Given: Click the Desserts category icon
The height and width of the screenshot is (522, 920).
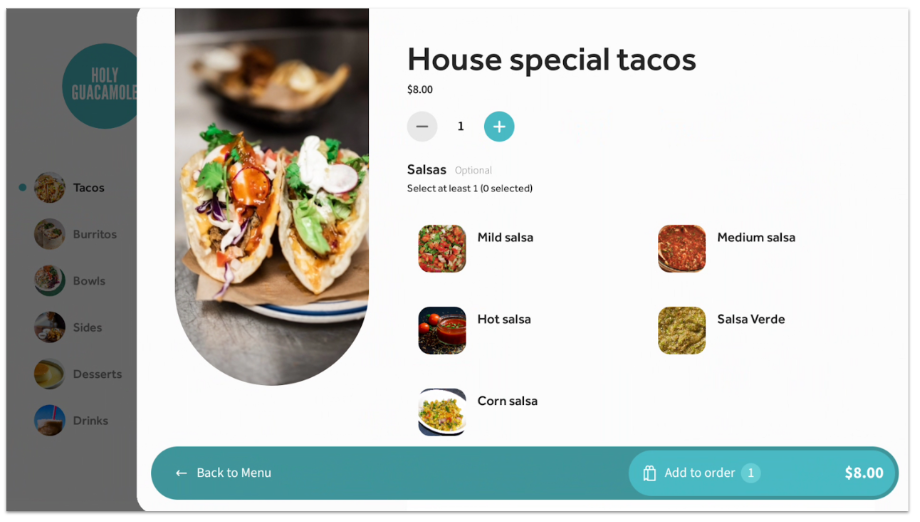Looking at the screenshot, I should (49, 374).
